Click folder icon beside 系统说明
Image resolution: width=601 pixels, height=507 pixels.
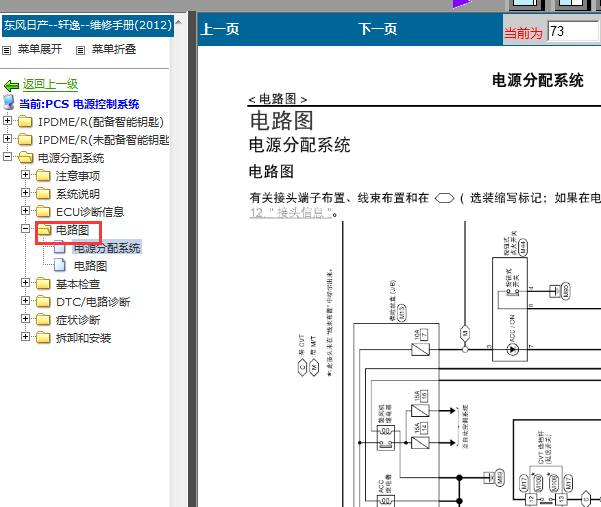[43, 194]
